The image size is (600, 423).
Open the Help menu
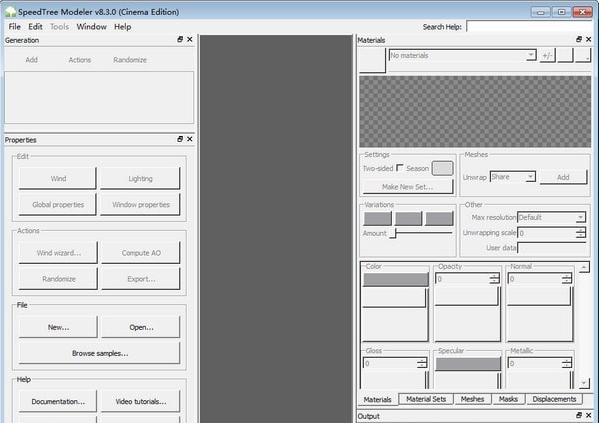point(122,27)
